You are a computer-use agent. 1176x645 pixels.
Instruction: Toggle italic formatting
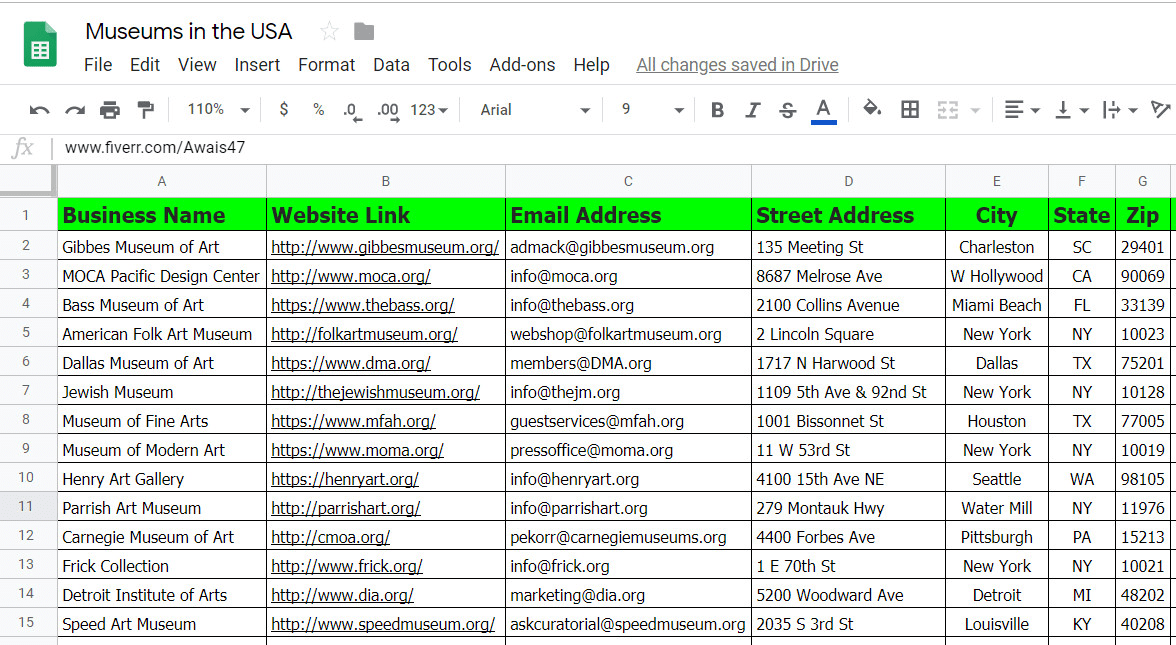pos(752,109)
